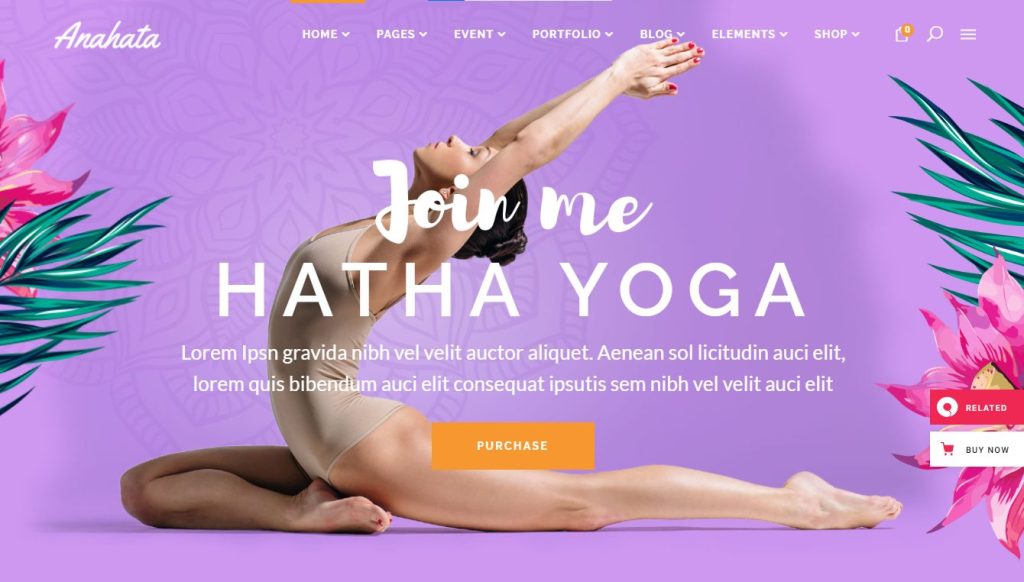1024x582 pixels.
Task: Click the orange Purchase button
Action: pyautogui.click(x=513, y=445)
